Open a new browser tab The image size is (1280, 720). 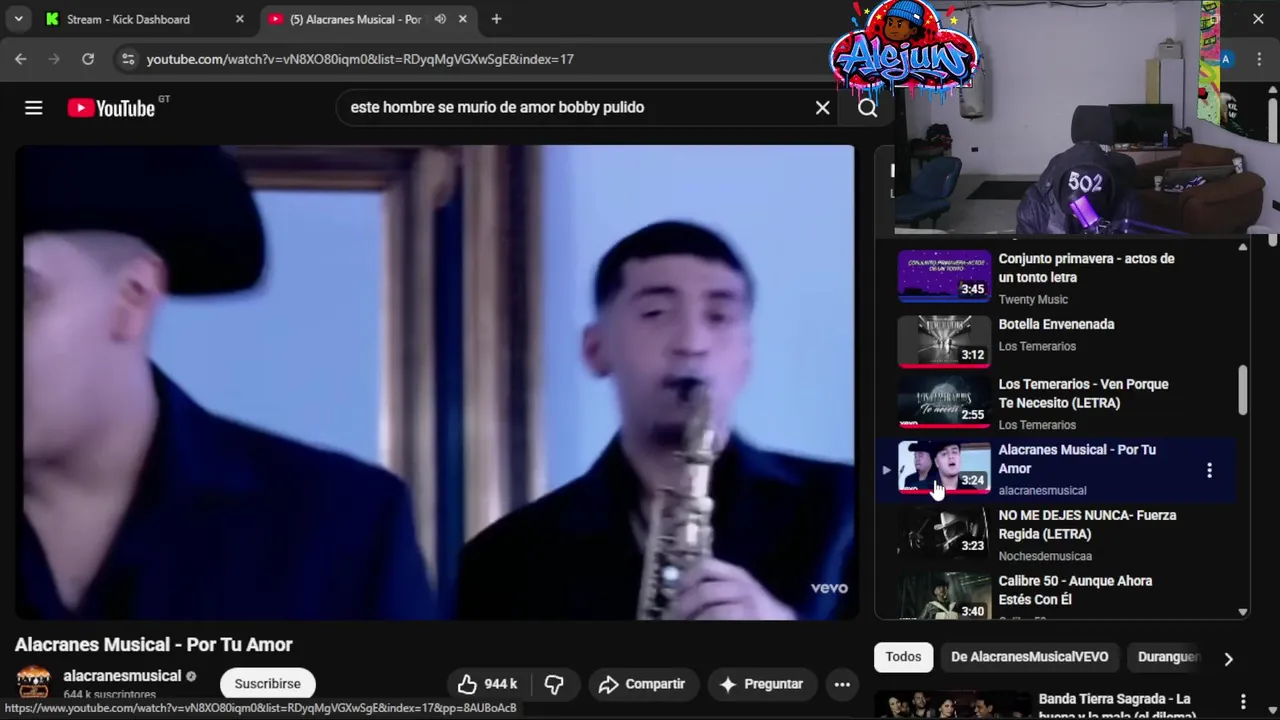(496, 19)
